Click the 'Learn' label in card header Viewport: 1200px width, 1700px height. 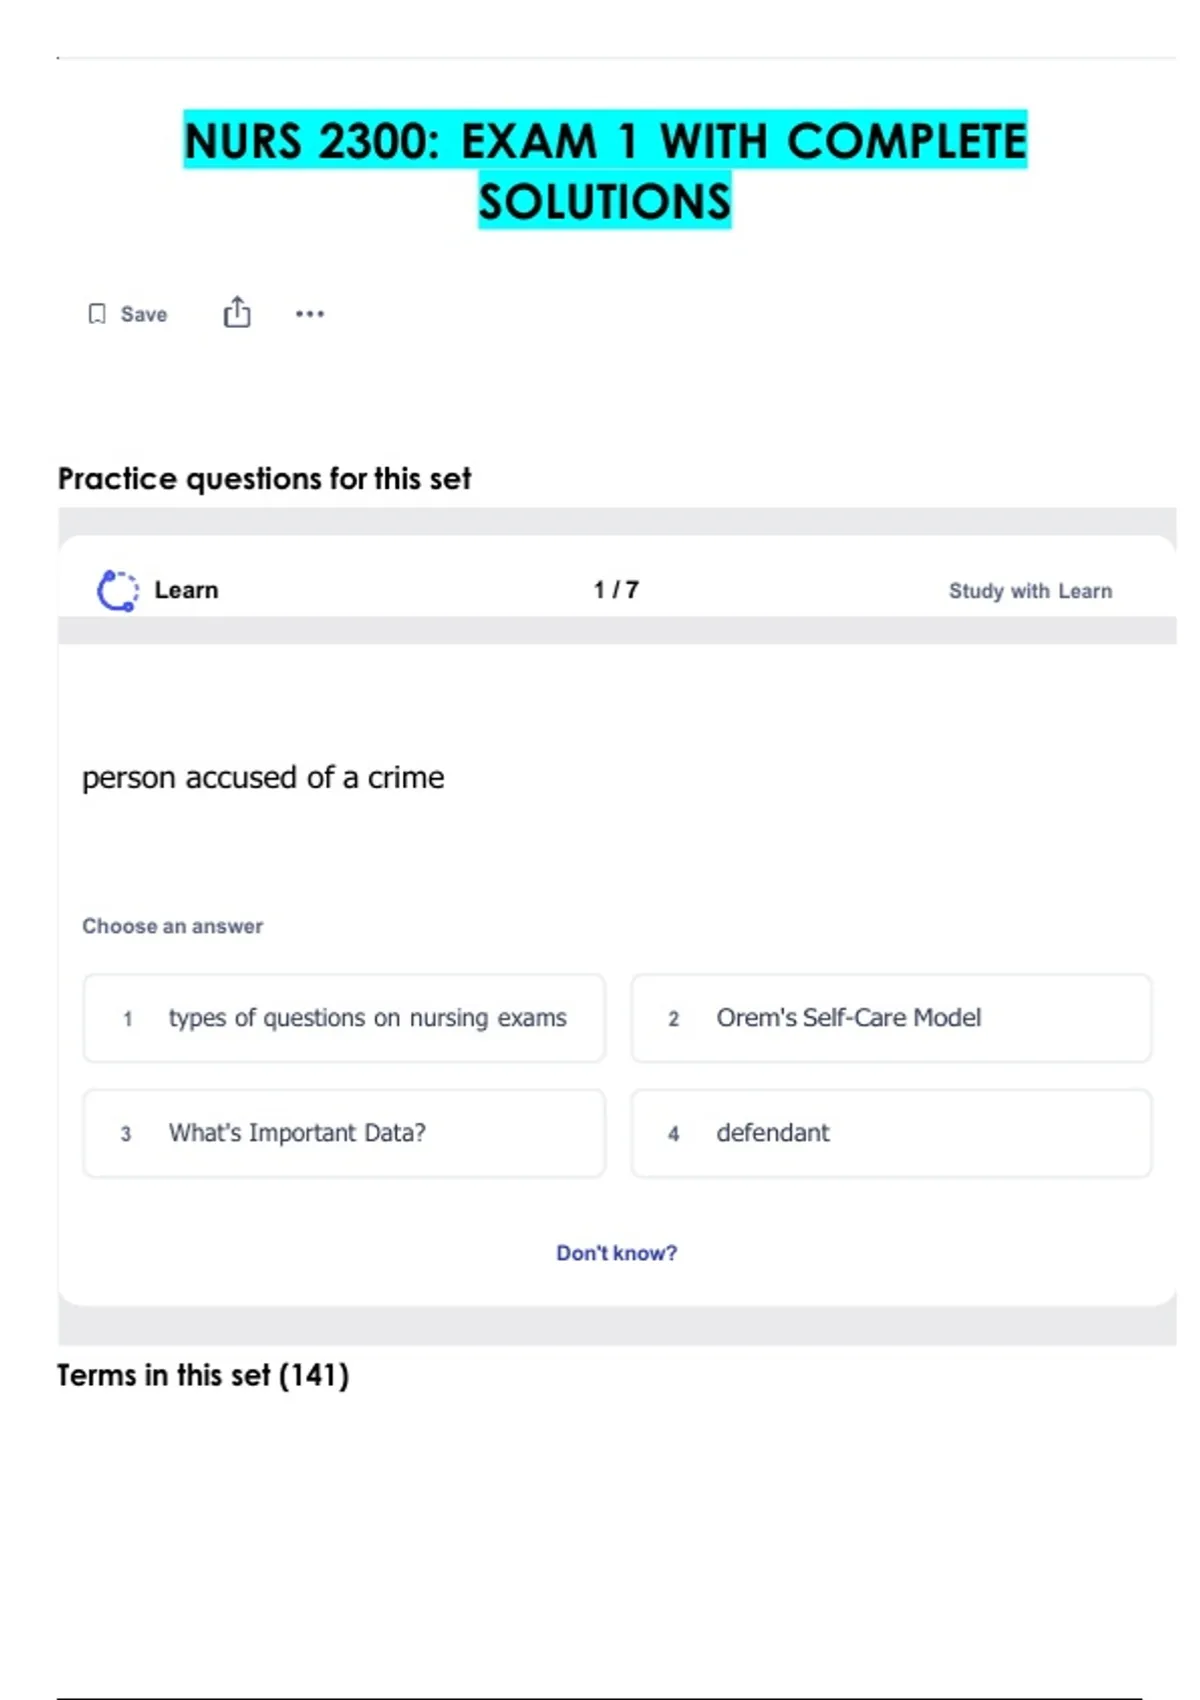[186, 590]
